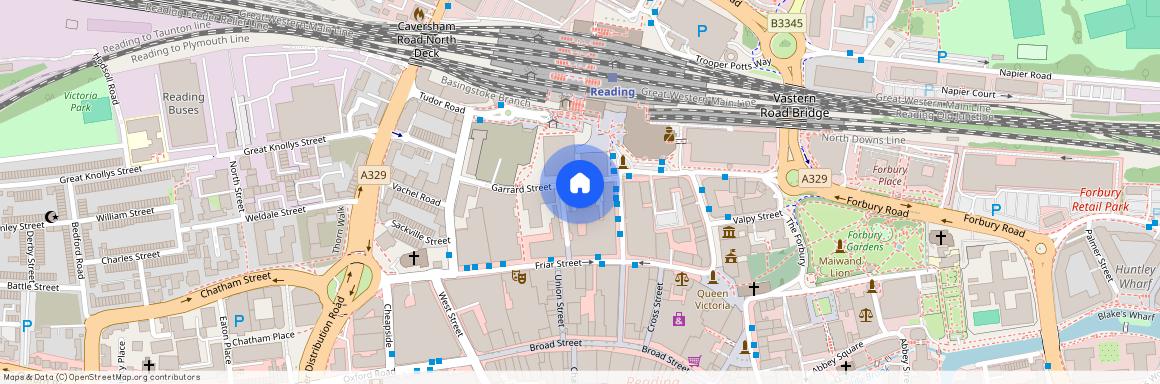The height and width of the screenshot is (384, 1160).
Task: Click the museum icon near Valpy Street
Action: coord(728,233)
